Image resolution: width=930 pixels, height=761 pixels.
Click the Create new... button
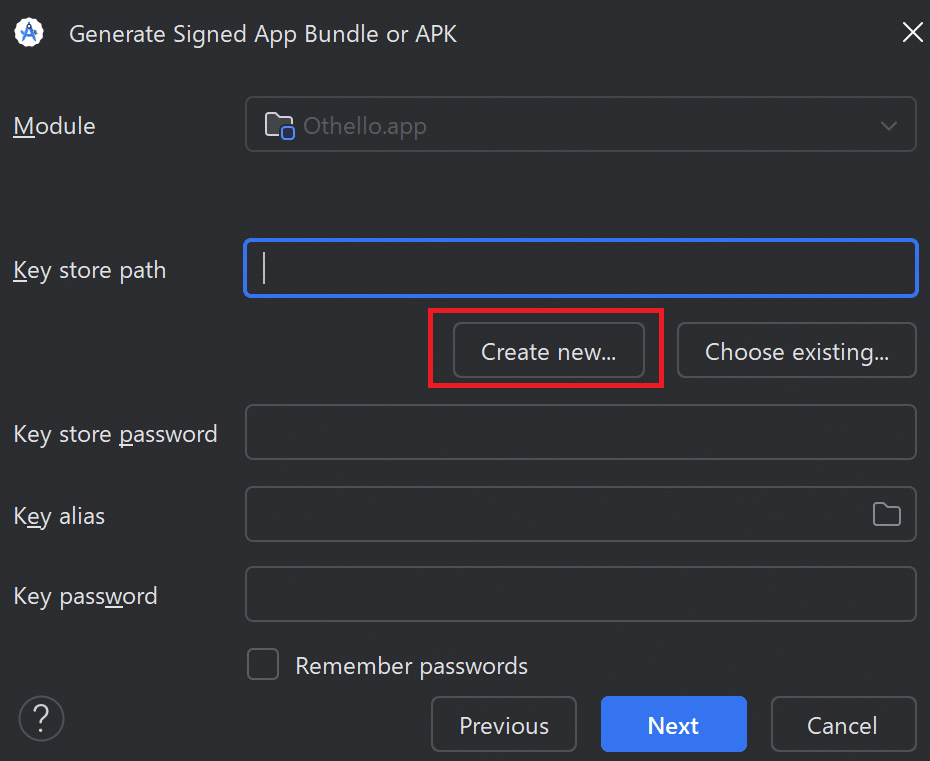click(x=546, y=351)
